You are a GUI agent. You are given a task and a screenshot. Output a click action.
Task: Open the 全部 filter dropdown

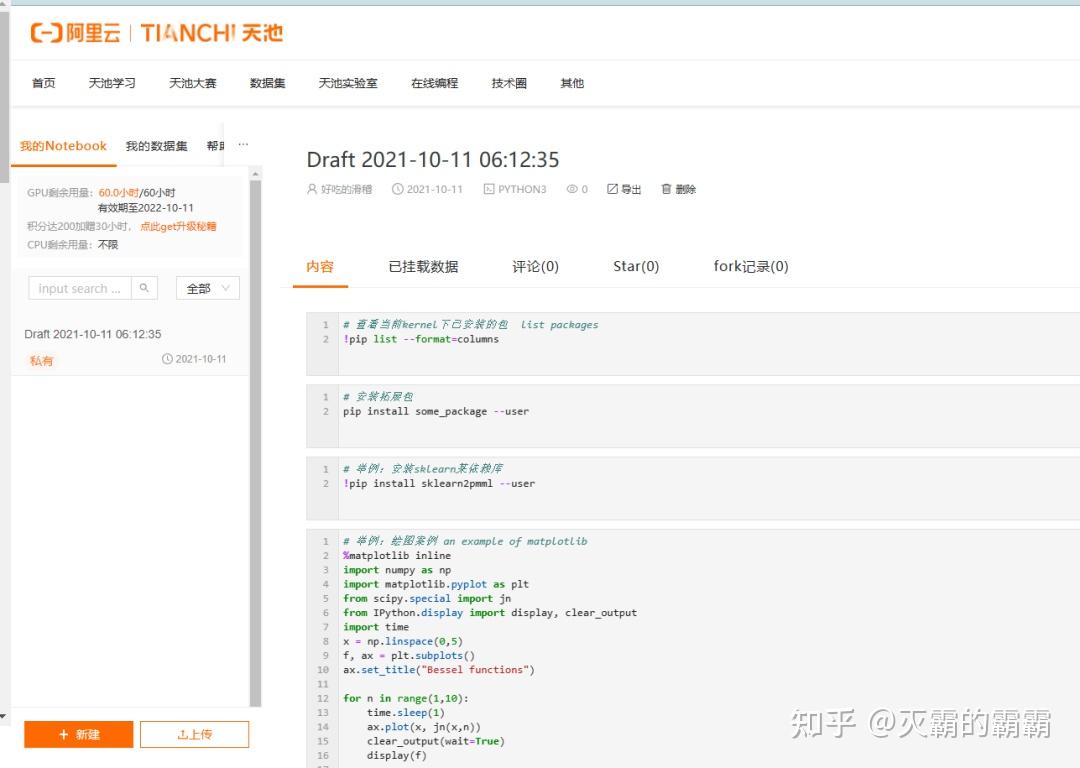(206, 288)
